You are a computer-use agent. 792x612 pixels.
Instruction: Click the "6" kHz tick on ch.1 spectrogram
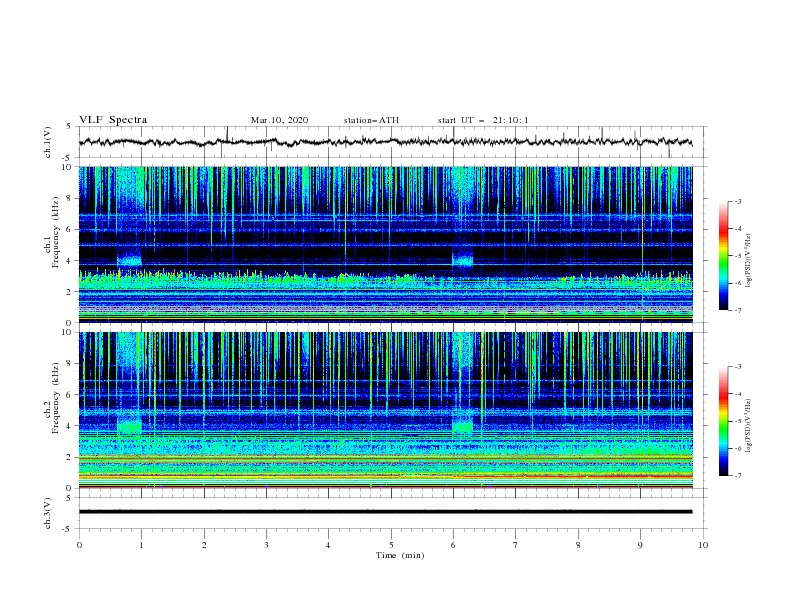point(71,229)
